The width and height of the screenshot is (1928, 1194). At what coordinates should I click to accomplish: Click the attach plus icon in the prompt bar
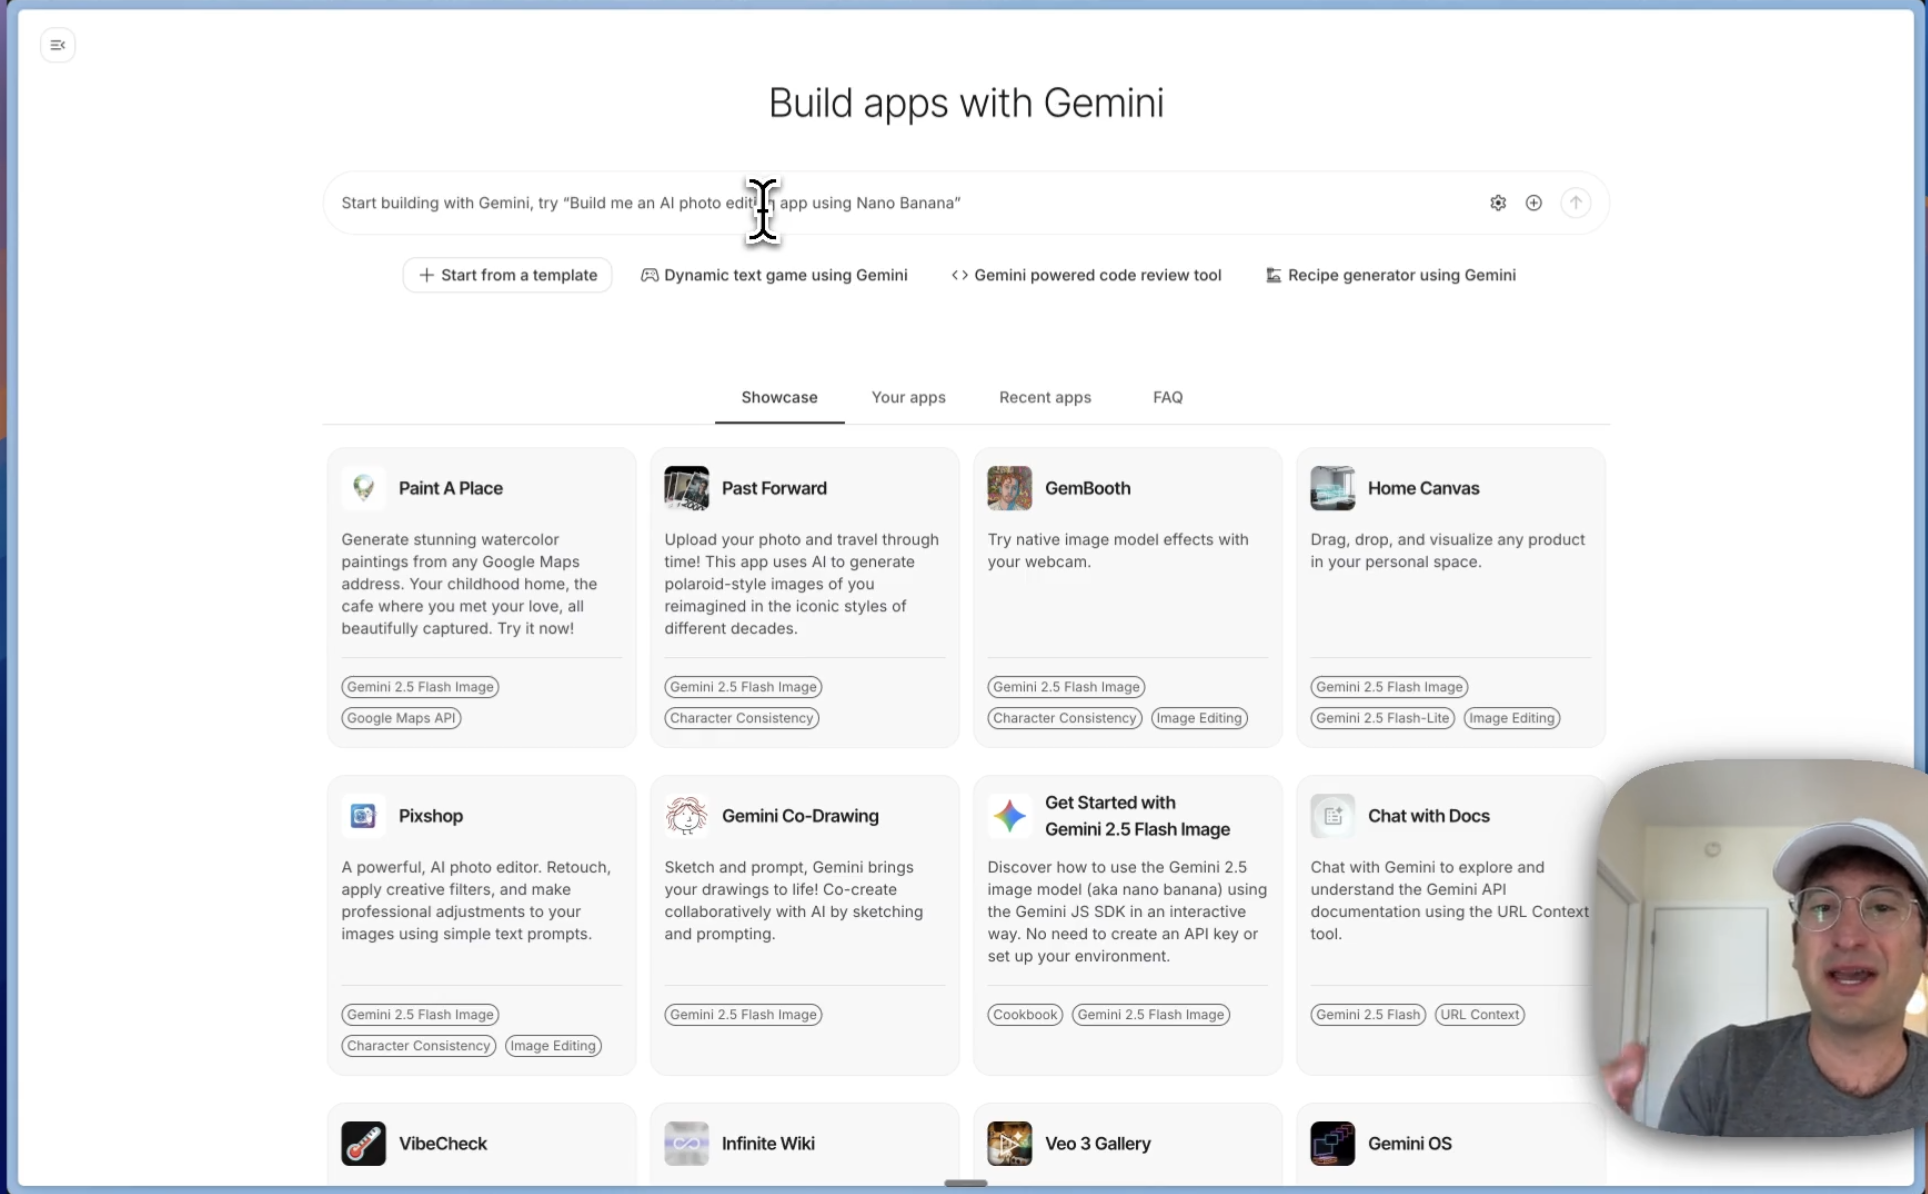tap(1533, 202)
